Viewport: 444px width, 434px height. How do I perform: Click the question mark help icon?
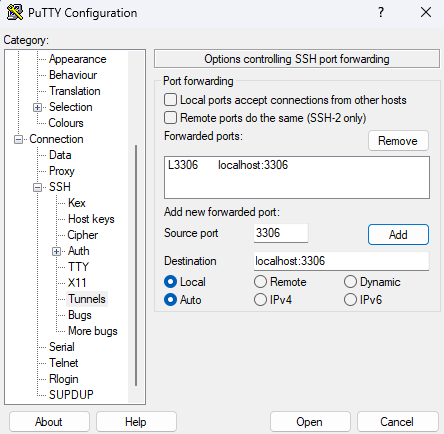pyautogui.click(x=381, y=12)
